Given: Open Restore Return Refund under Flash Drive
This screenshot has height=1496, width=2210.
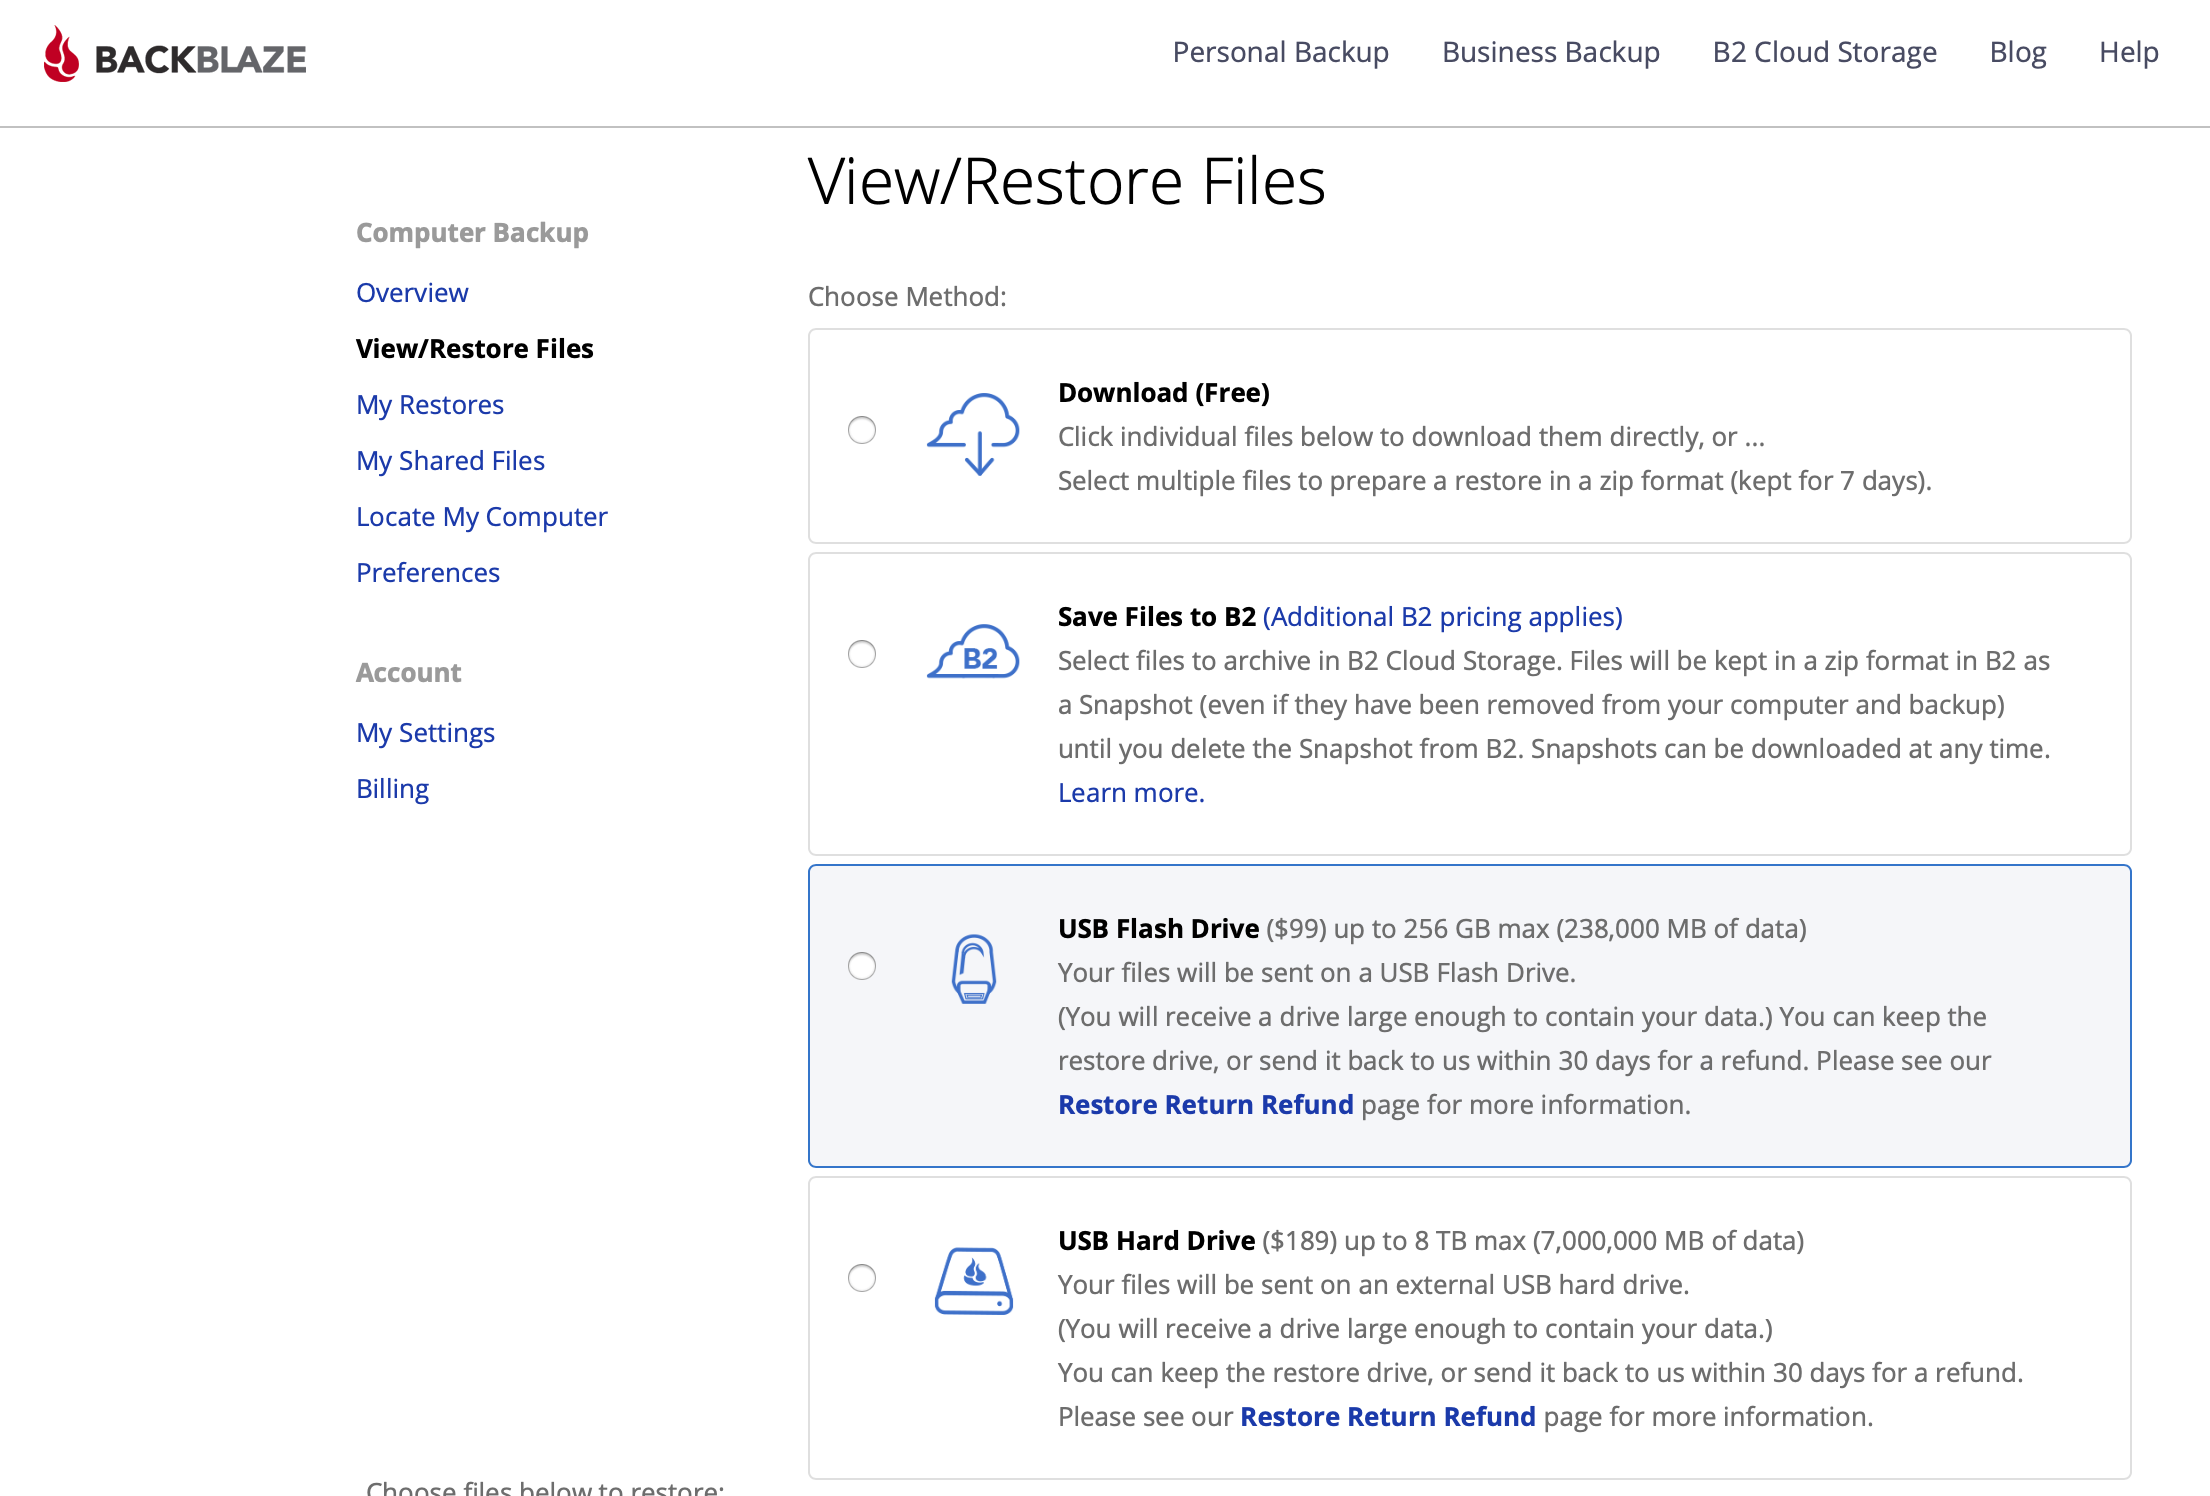Looking at the screenshot, I should (x=1205, y=1105).
